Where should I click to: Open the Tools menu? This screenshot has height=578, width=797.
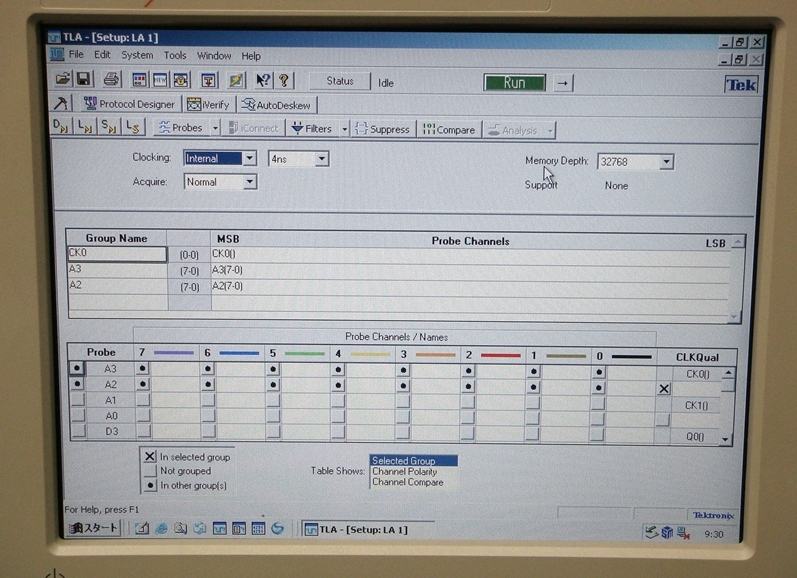tap(175, 55)
